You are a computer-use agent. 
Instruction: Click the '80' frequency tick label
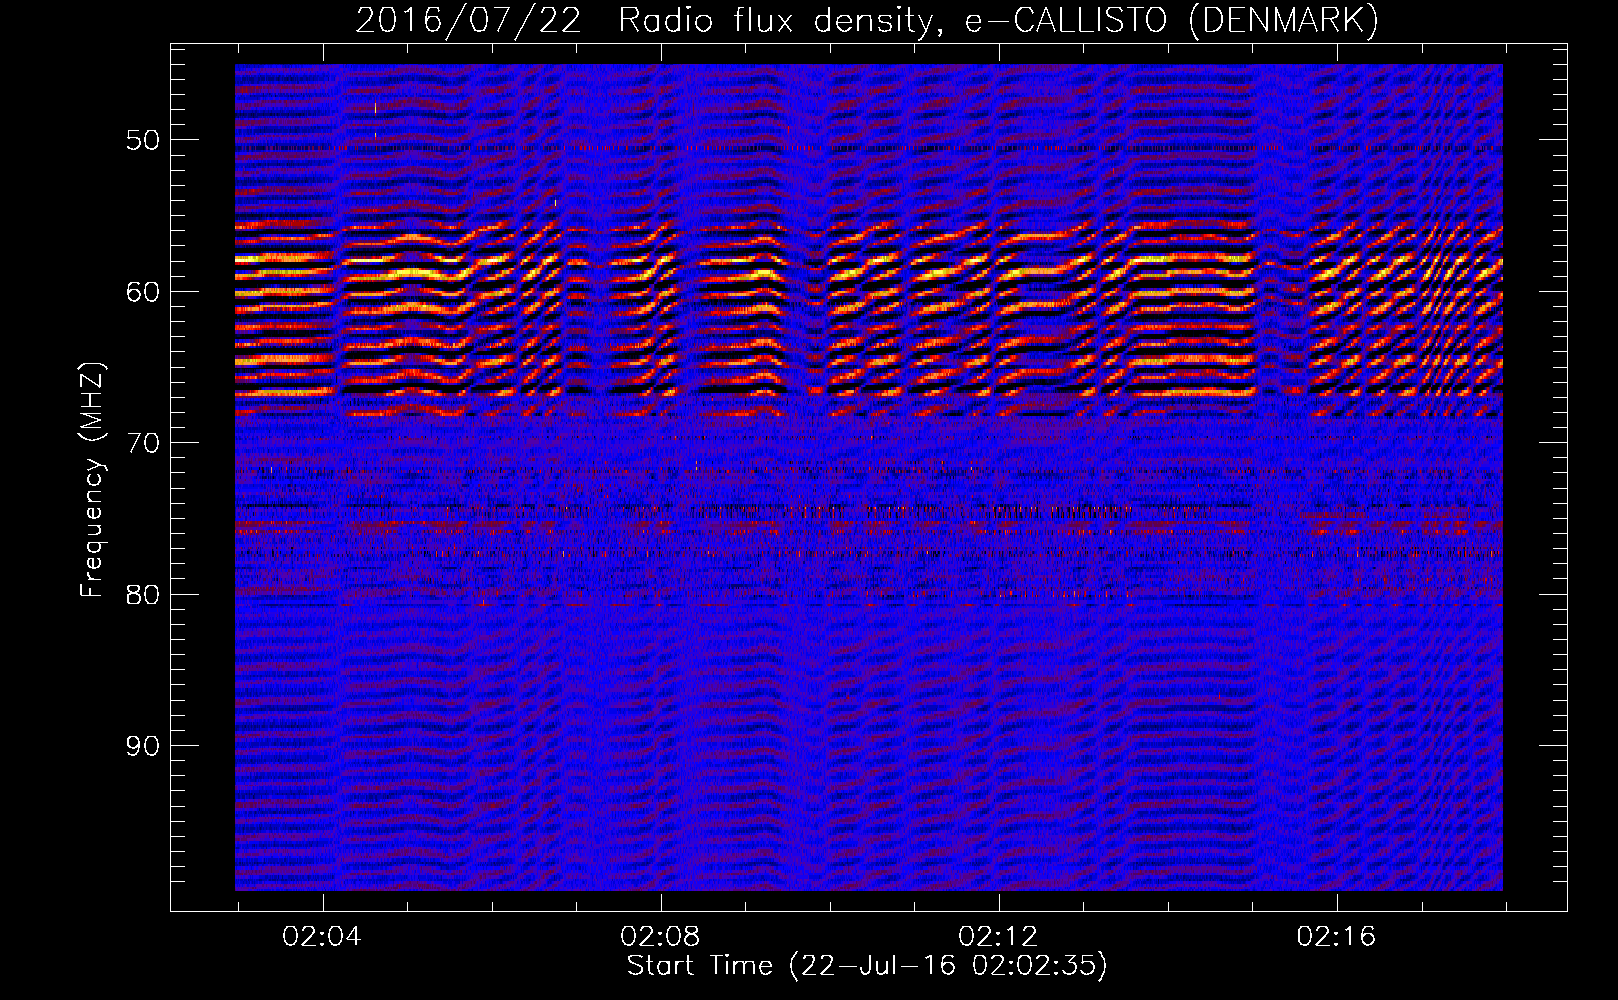point(142,595)
